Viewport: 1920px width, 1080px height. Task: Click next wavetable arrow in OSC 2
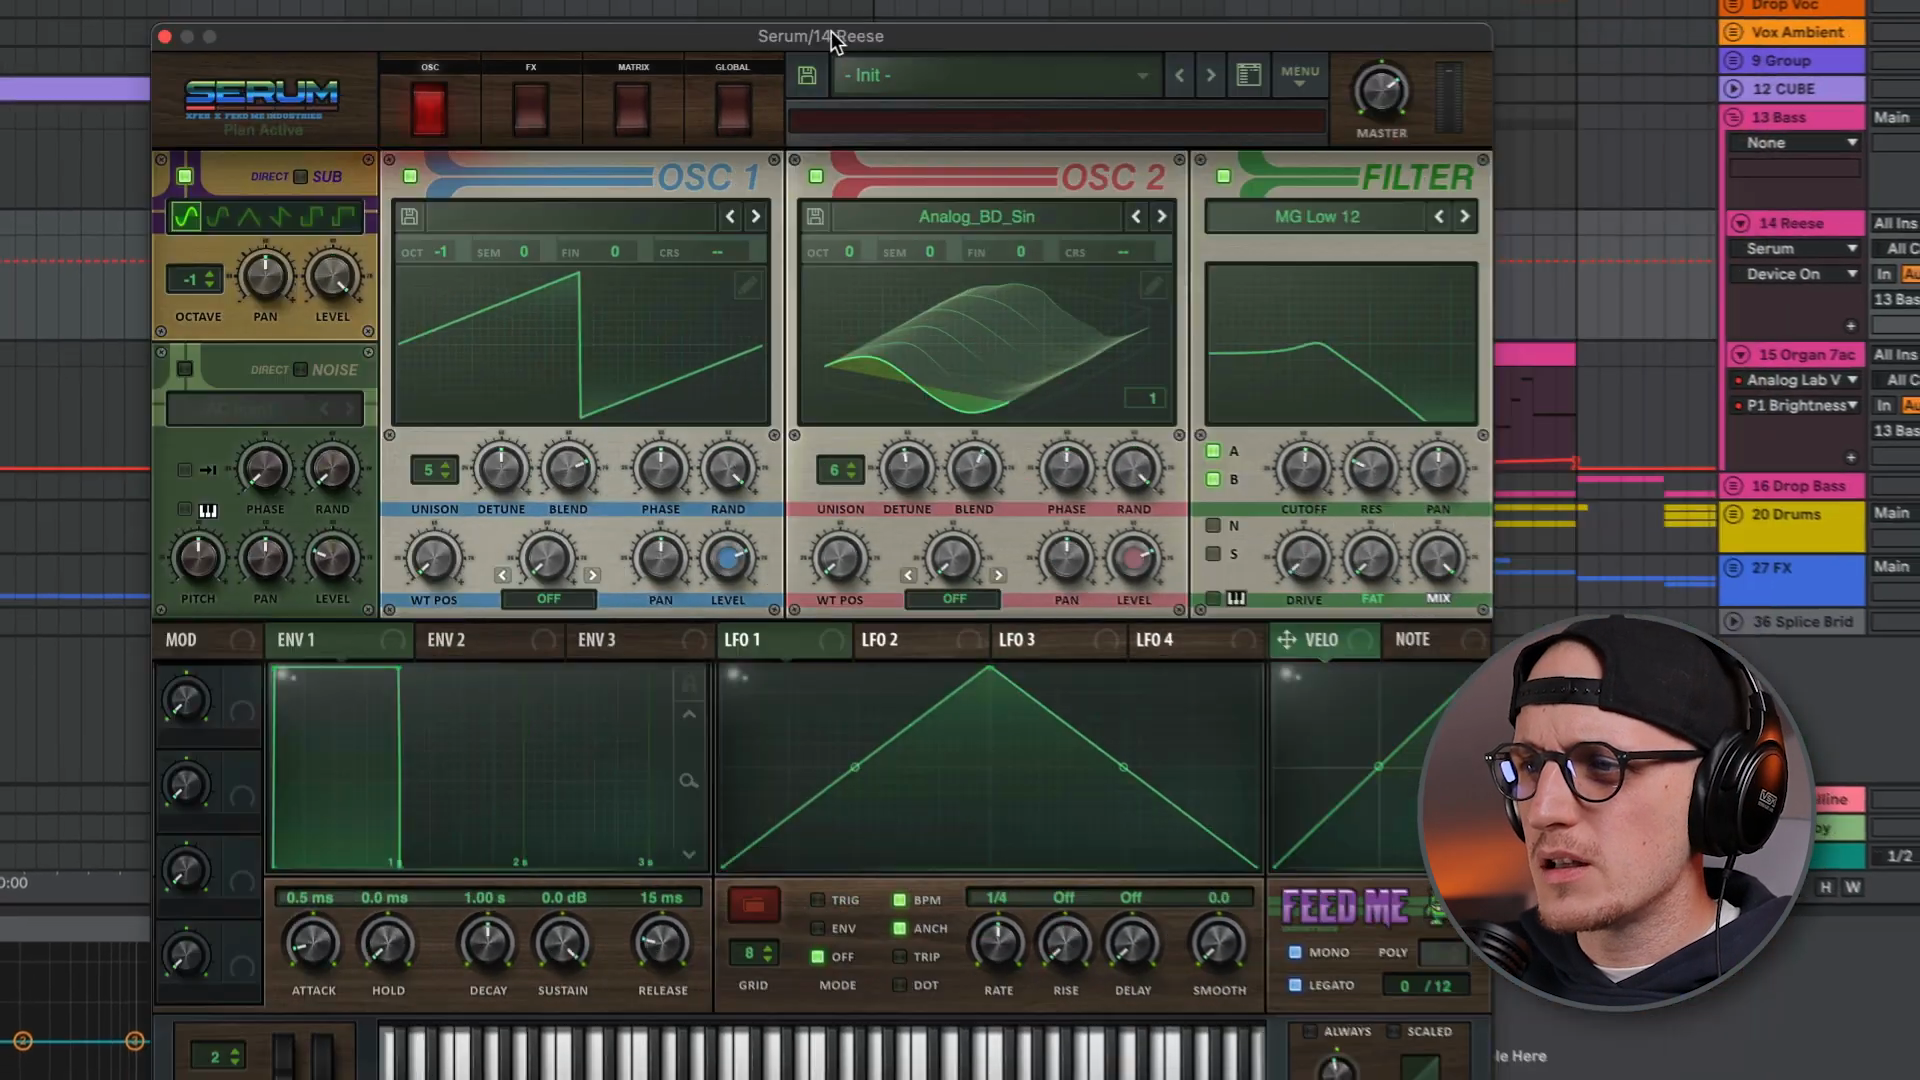click(x=1161, y=216)
